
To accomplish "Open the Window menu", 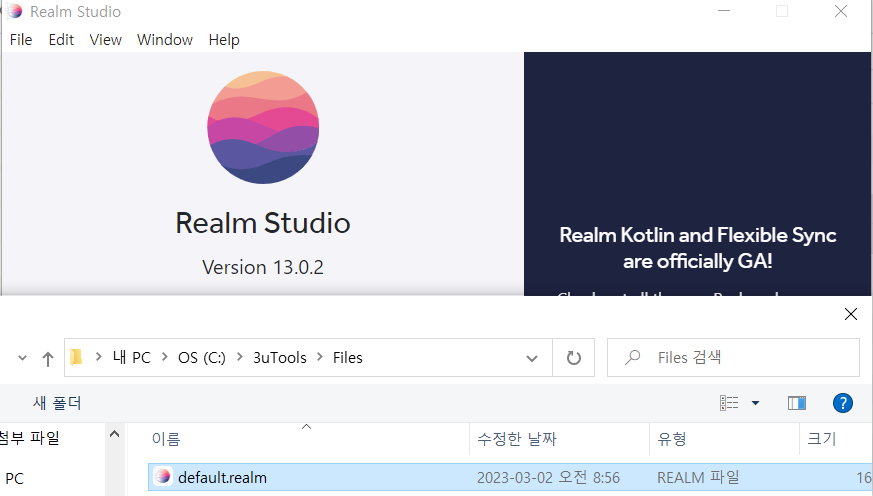I will (165, 40).
